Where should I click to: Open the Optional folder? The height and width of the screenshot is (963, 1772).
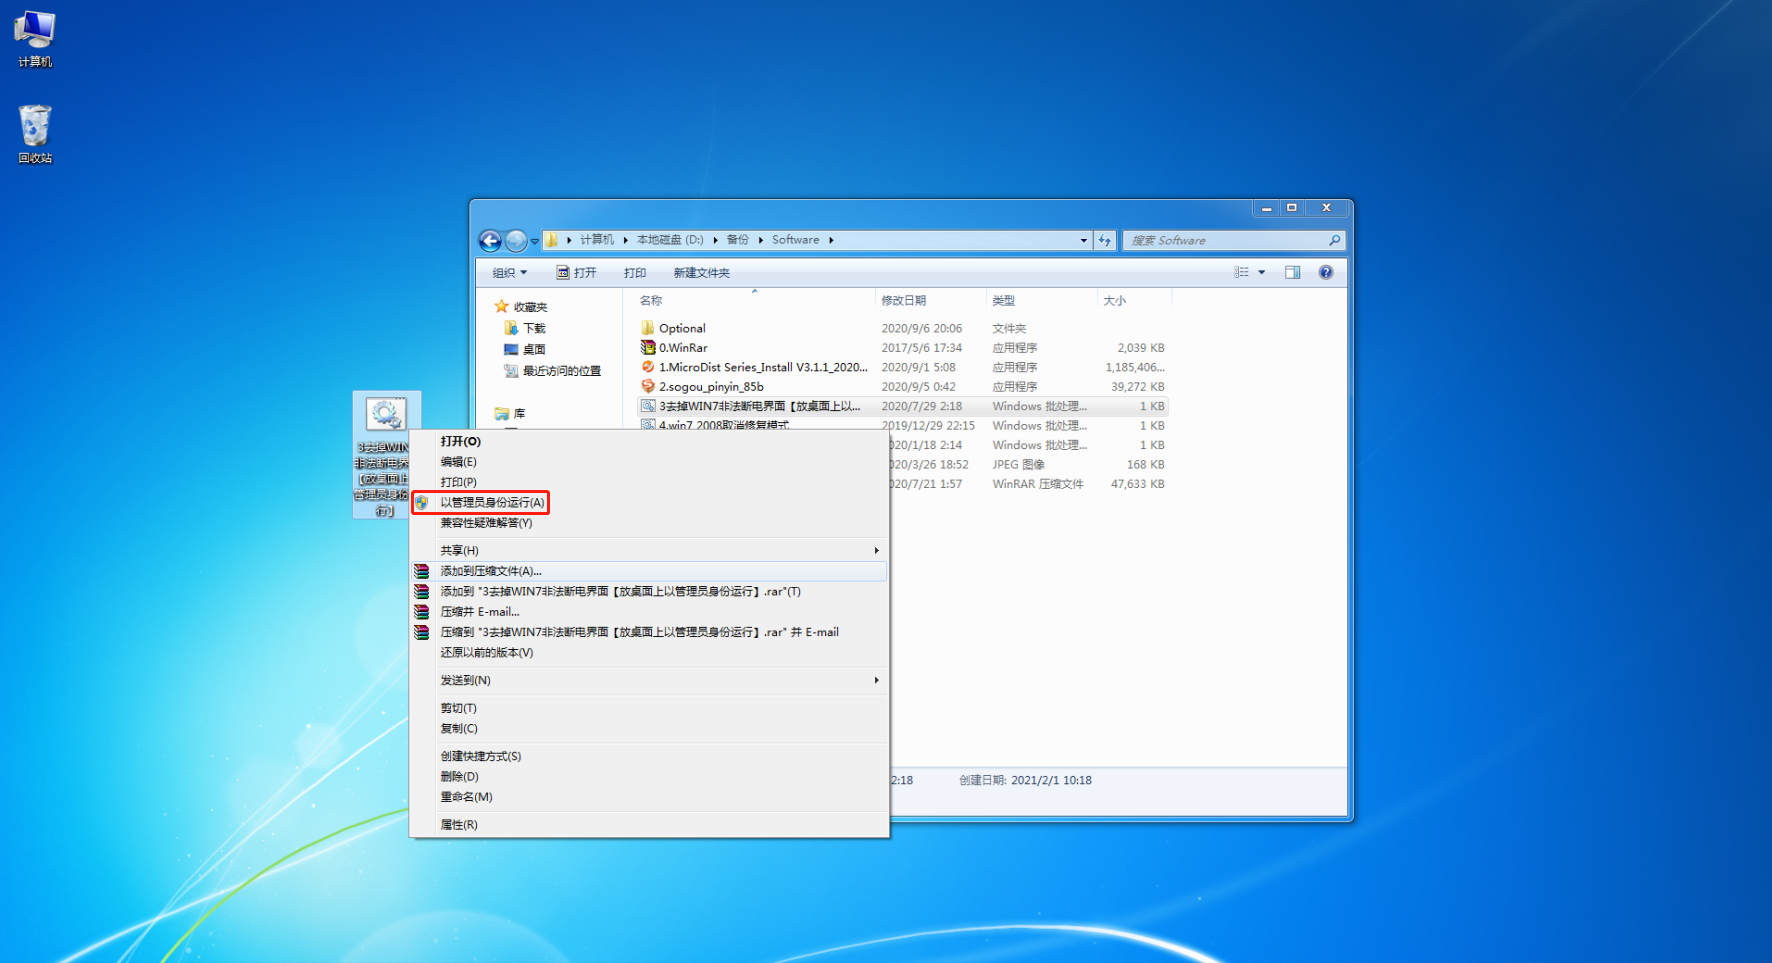tap(681, 328)
